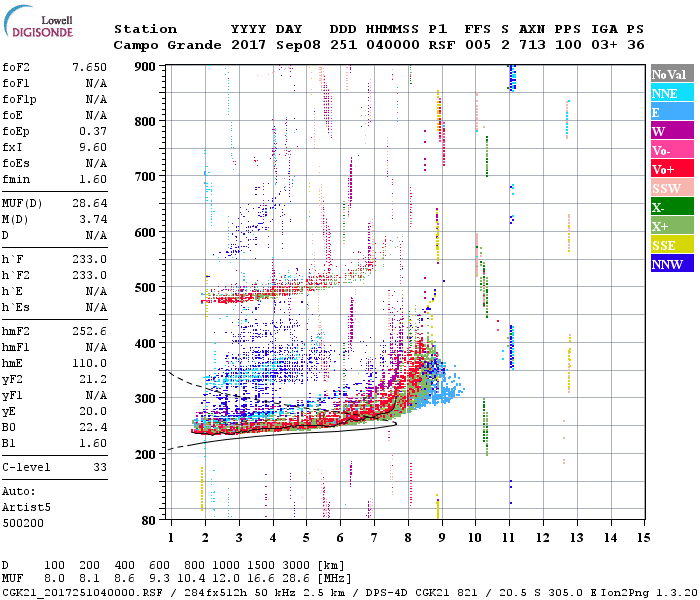Select the SSW legend swatch
This screenshot has height=600, width=700.
pyautogui.click(x=672, y=188)
